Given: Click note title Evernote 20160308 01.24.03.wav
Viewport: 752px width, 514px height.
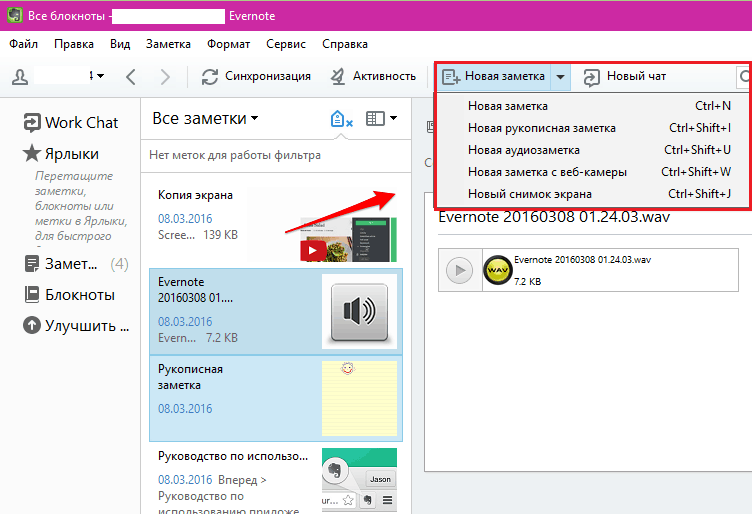Looking at the screenshot, I should pos(554,217).
